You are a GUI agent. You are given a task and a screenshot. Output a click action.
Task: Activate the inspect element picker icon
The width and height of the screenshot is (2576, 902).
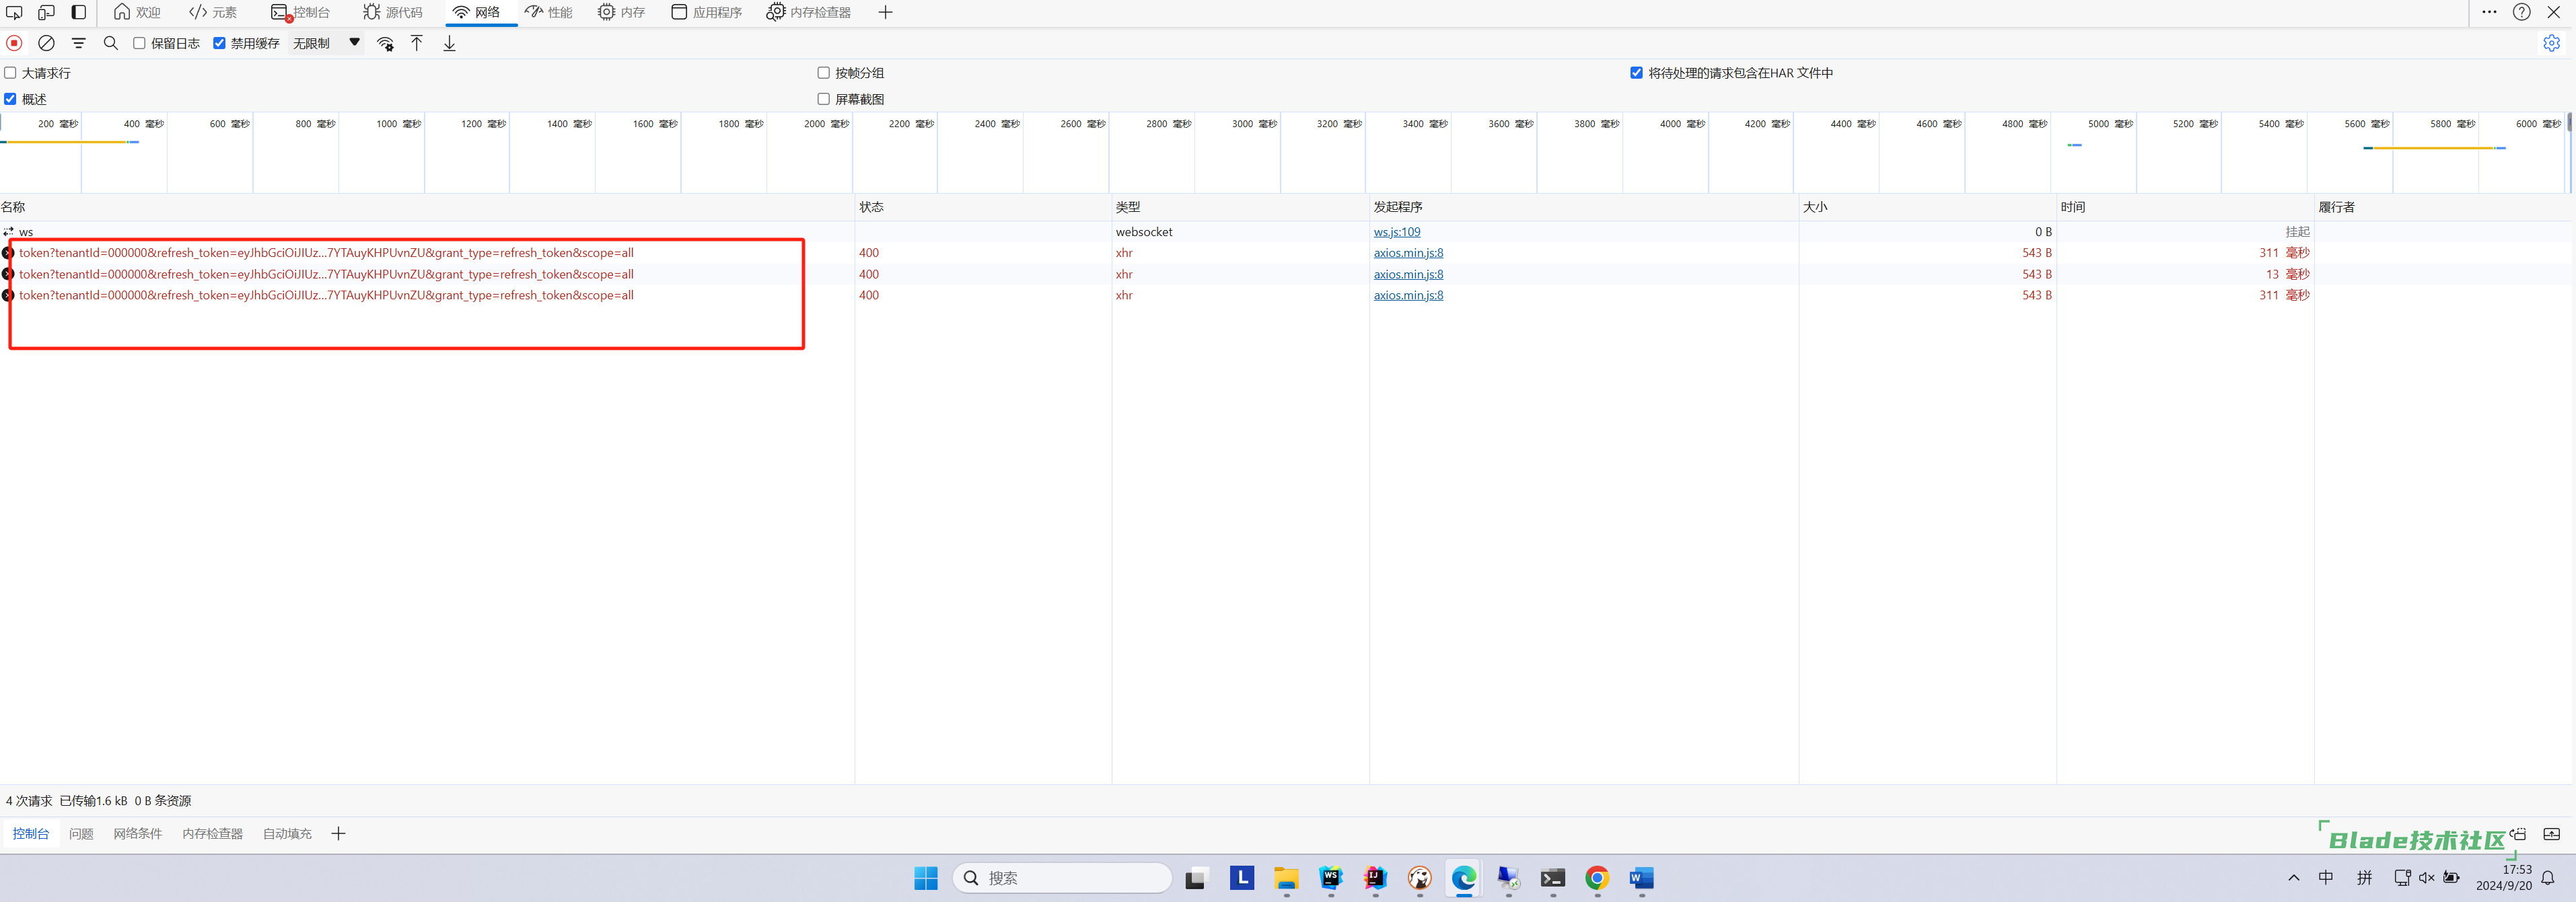pyautogui.click(x=14, y=13)
